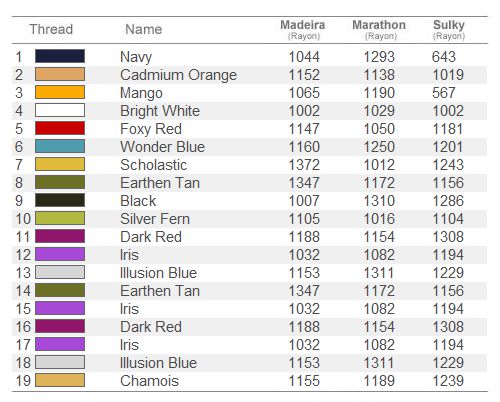Click the Mango color swatch

pyautogui.click(x=60, y=92)
